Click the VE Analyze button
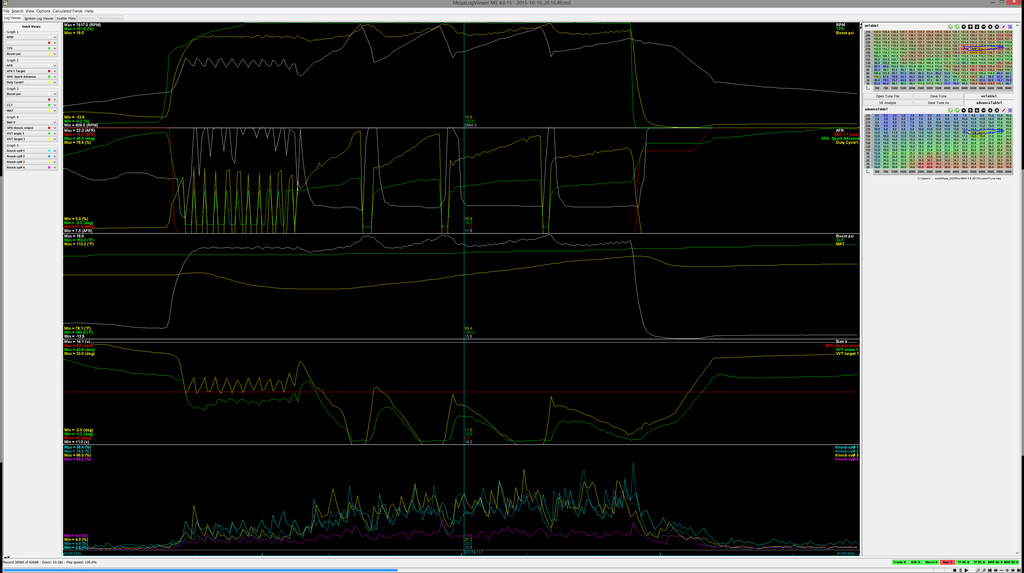 [888, 102]
